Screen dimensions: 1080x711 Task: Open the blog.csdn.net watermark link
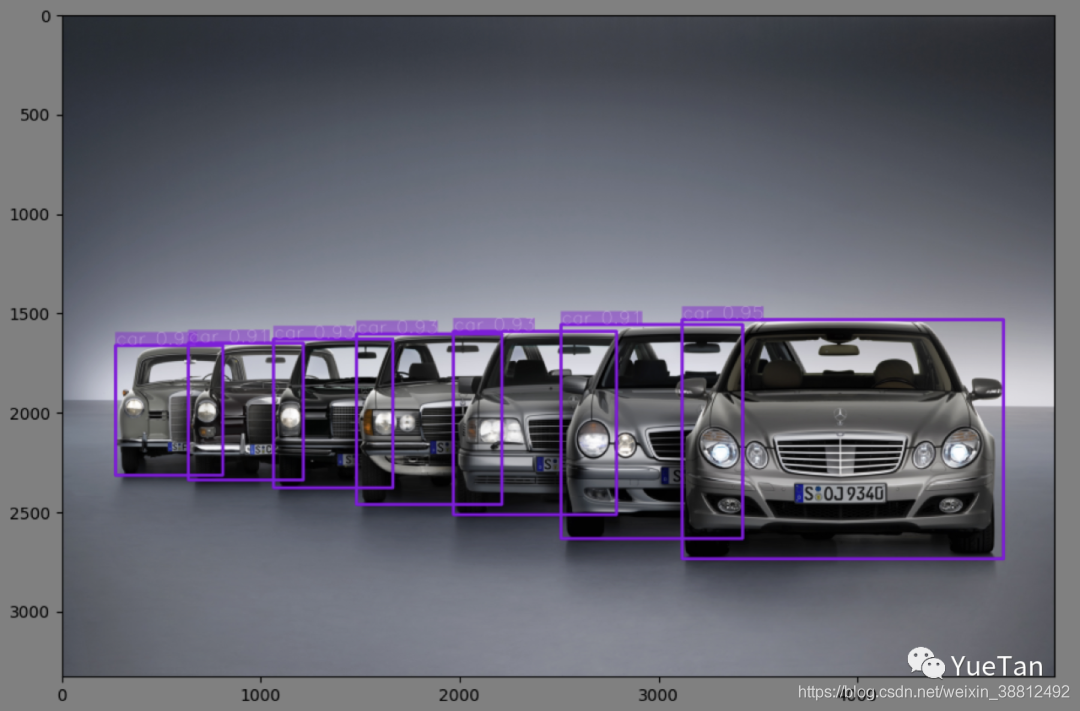point(933,691)
